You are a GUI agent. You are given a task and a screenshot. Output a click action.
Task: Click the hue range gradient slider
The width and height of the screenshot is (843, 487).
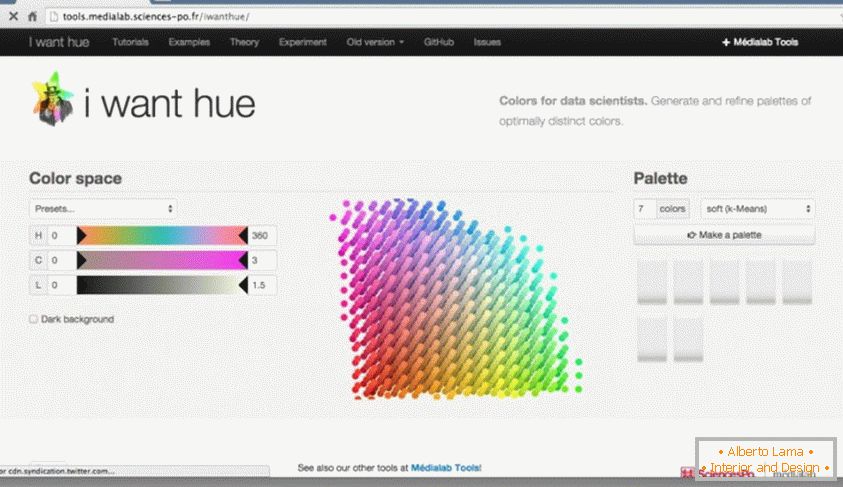pyautogui.click(x=162, y=235)
